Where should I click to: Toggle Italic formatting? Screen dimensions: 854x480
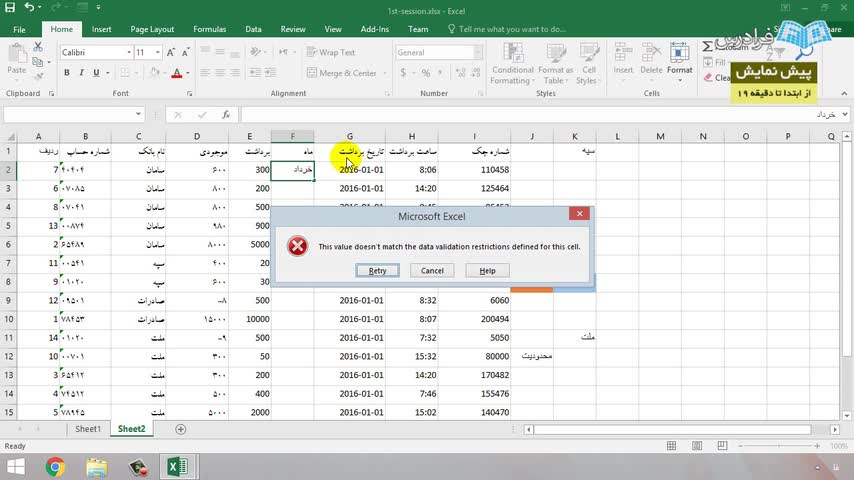[81, 72]
